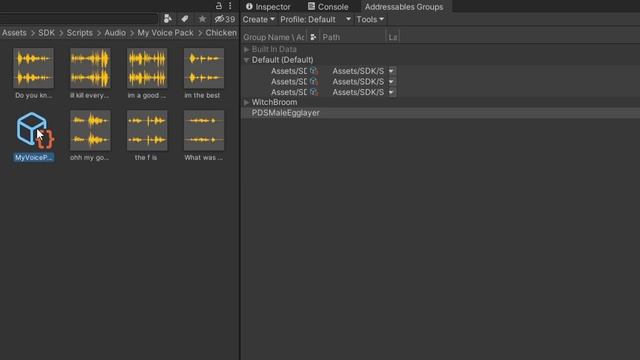Select the first Assets/SD addressable entry
This screenshot has height=360, width=640.
point(289,71)
